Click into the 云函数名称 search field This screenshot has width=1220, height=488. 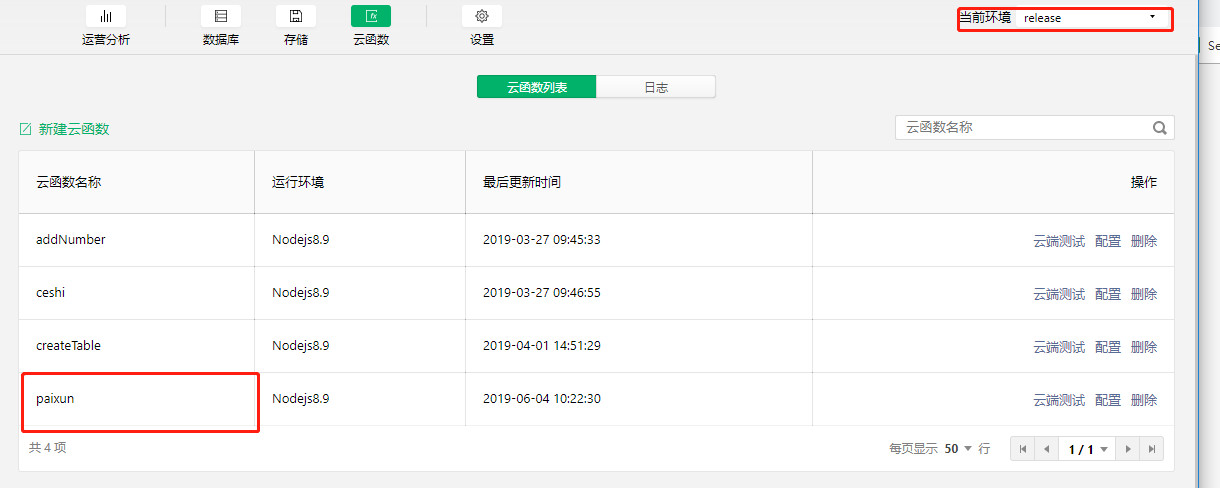pos(1022,128)
